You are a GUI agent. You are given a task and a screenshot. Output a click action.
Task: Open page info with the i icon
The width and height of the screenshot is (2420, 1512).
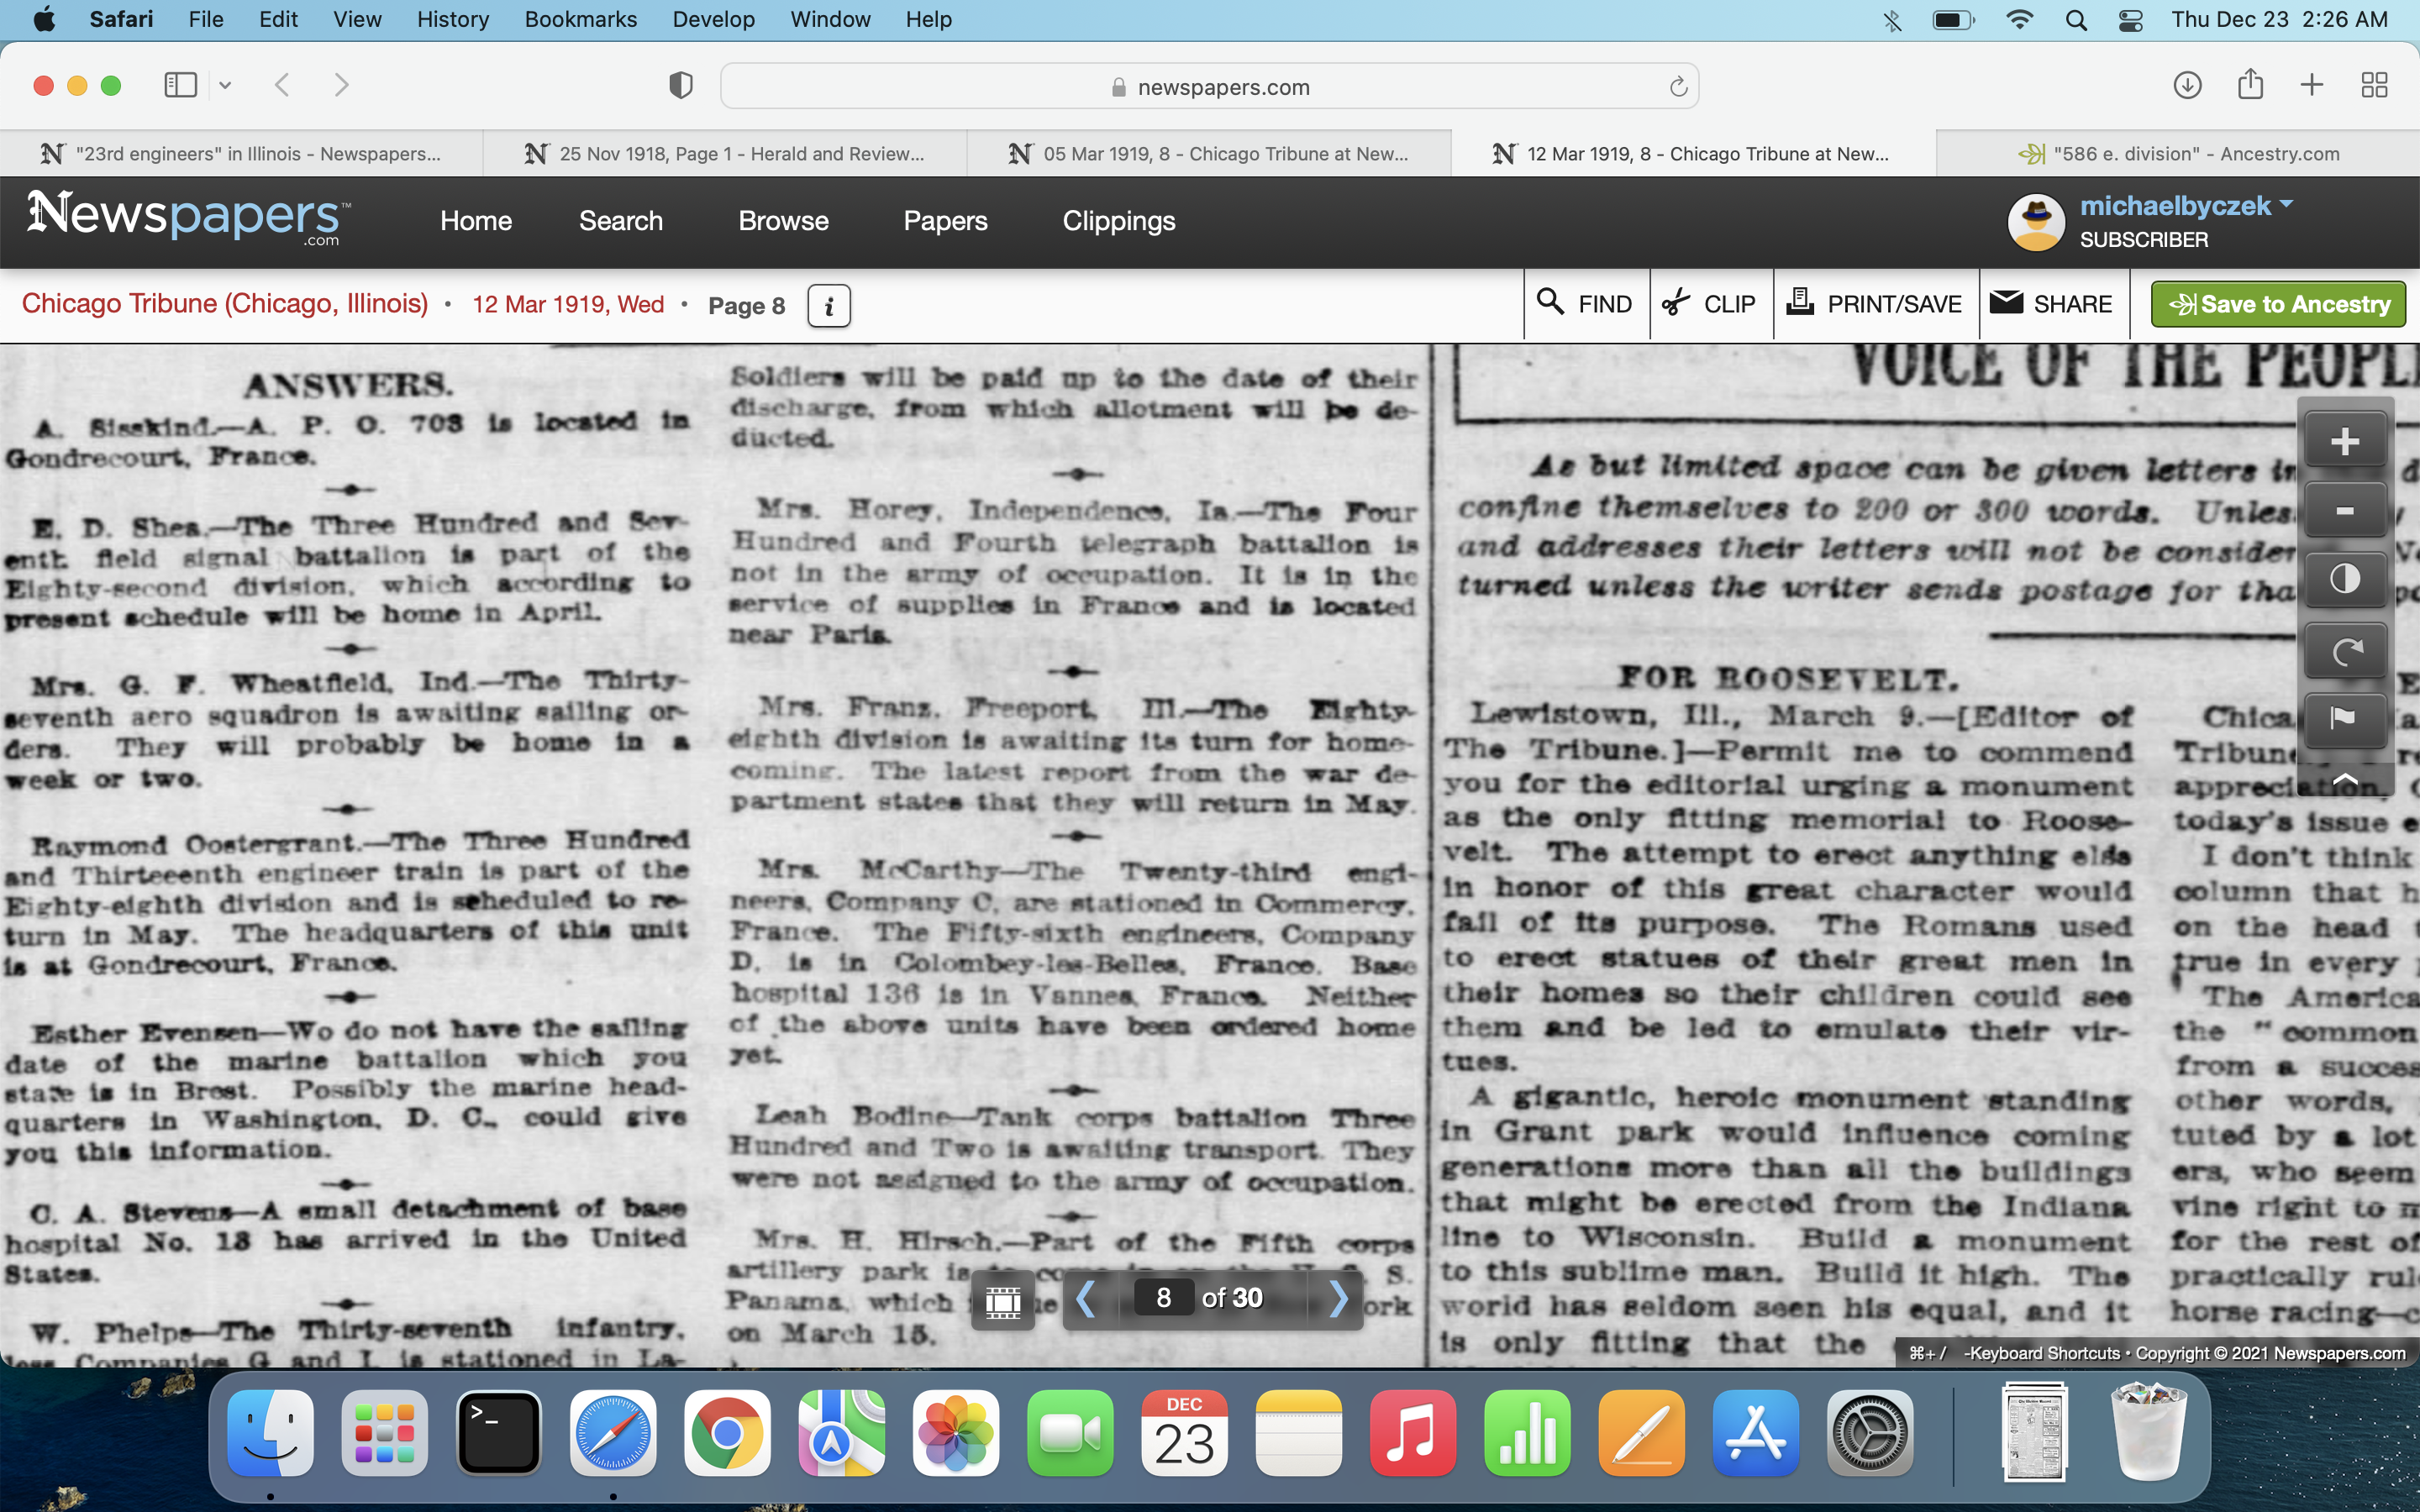(829, 306)
